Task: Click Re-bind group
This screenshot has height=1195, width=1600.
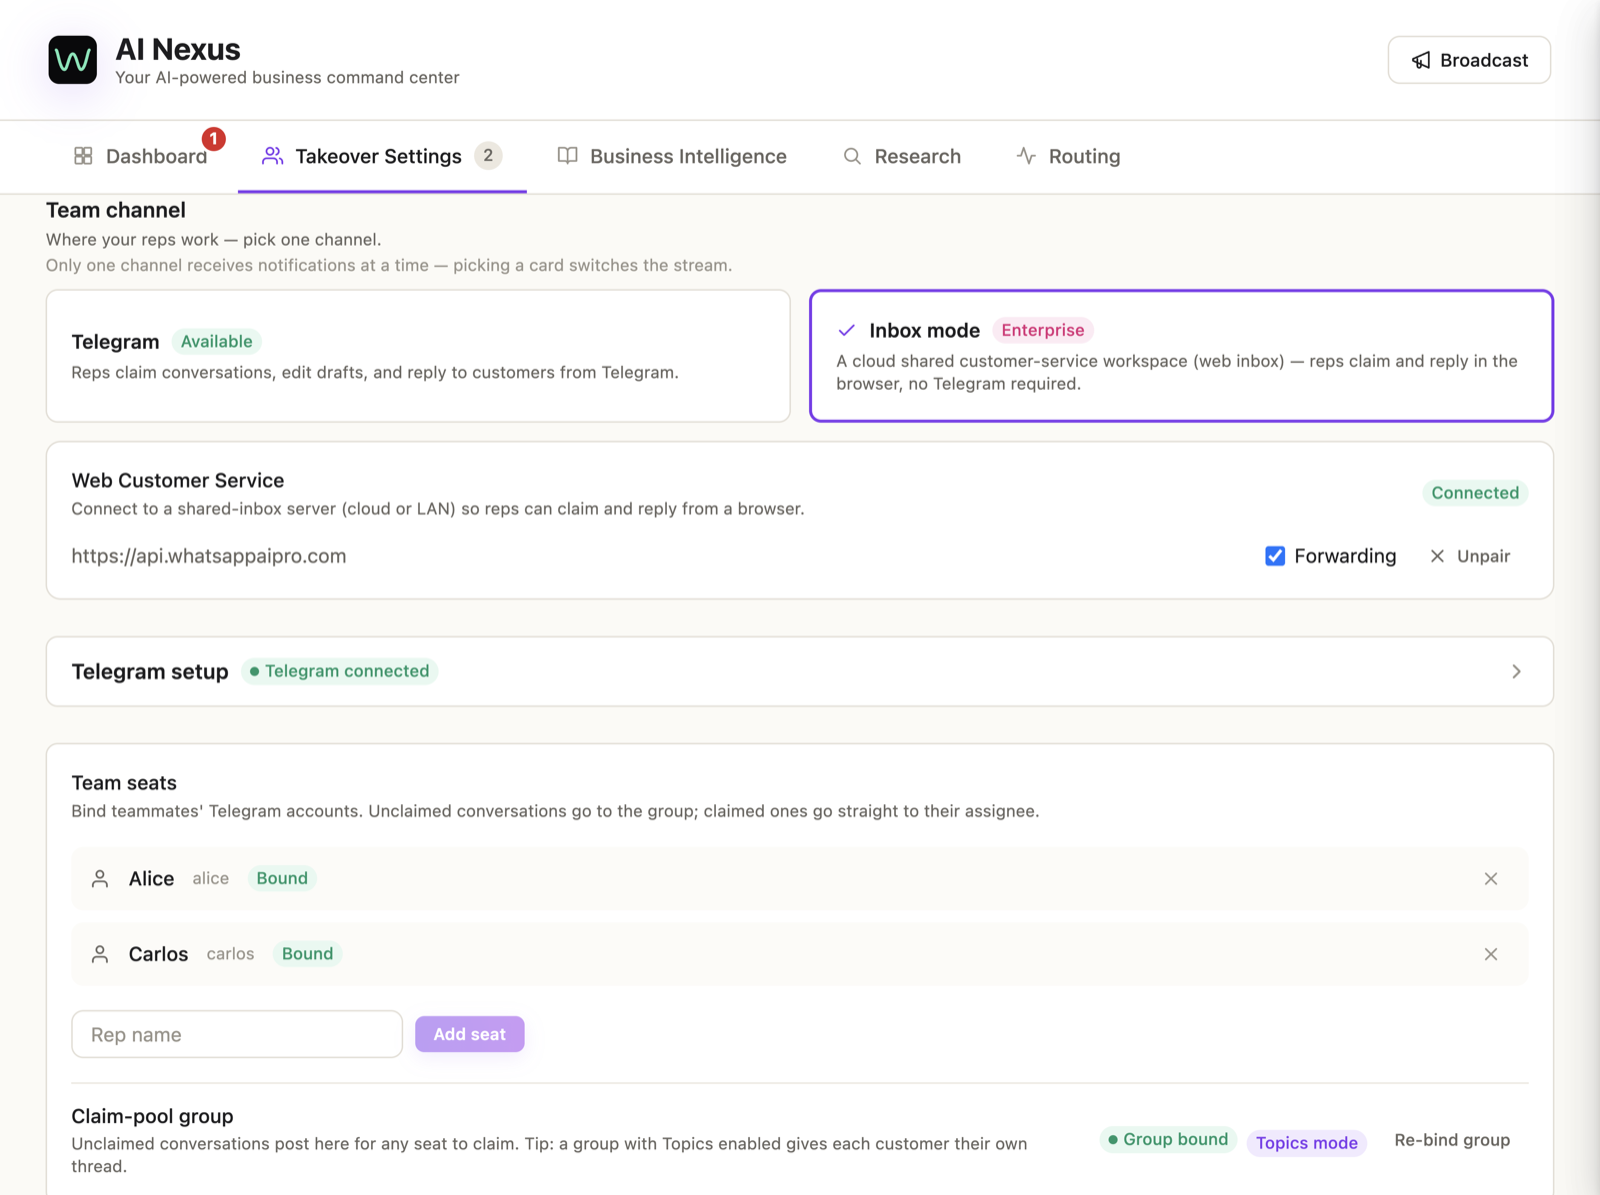Action: [x=1452, y=1140]
